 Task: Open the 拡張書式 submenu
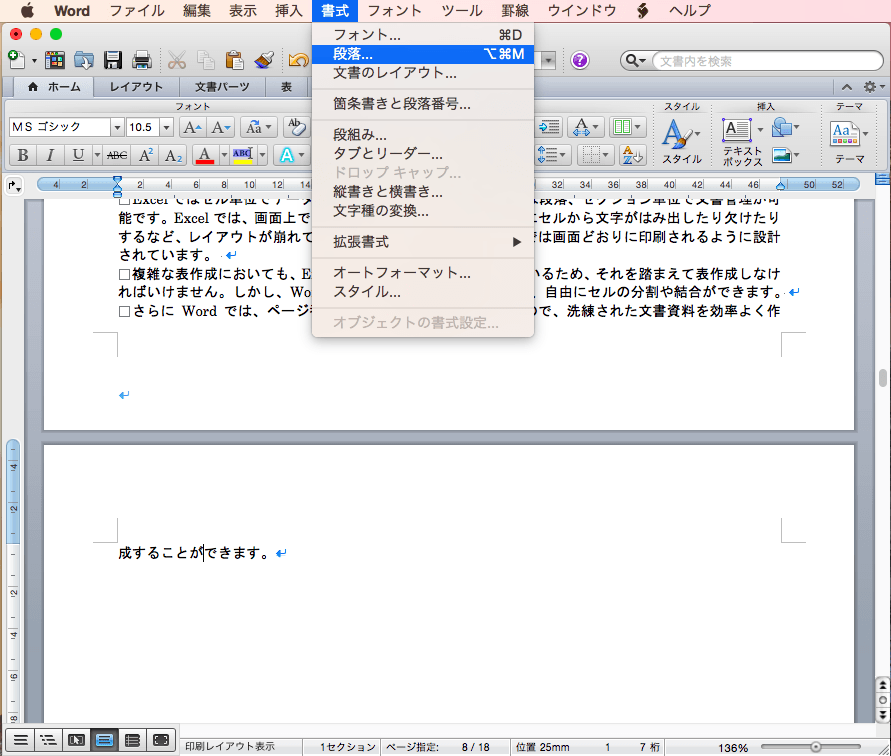coord(423,242)
